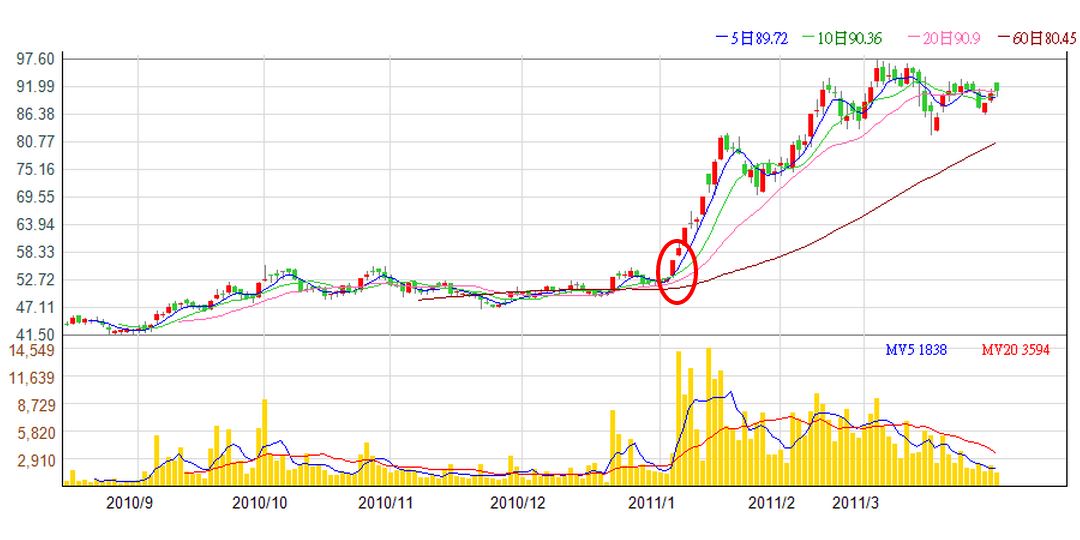The height and width of the screenshot is (540, 1080).
Task: Click the 41.50 price axis label
Action: click(35, 335)
